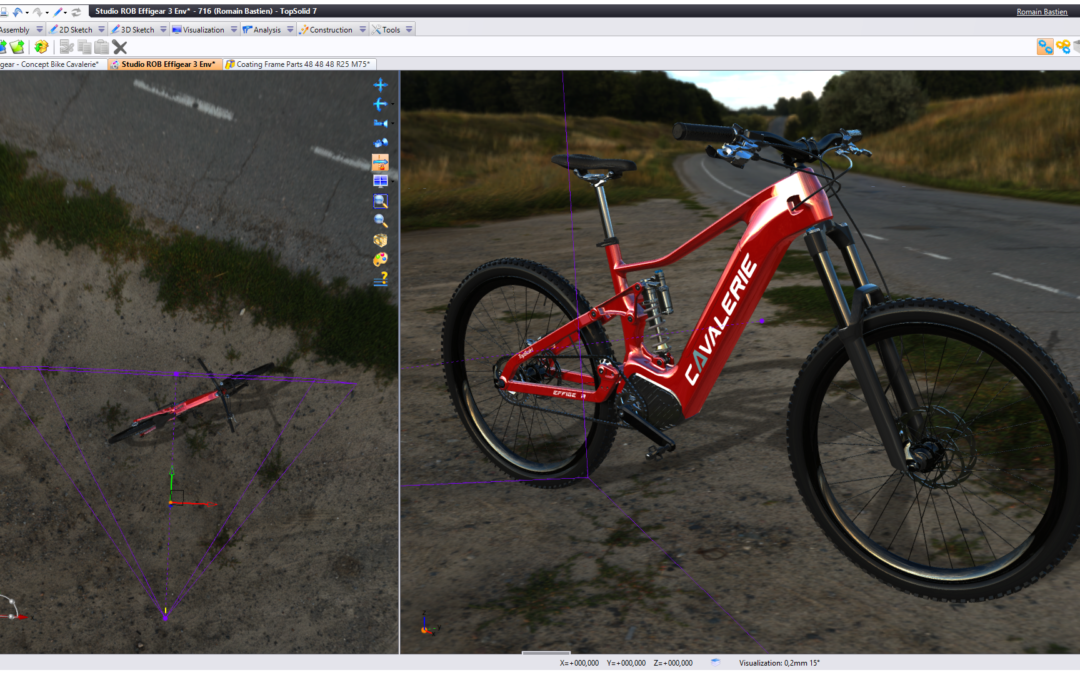This screenshot has height=675, width=1080.
Task: Click the purple camera apex point in left viewport
Action: (x=165, y=617)
